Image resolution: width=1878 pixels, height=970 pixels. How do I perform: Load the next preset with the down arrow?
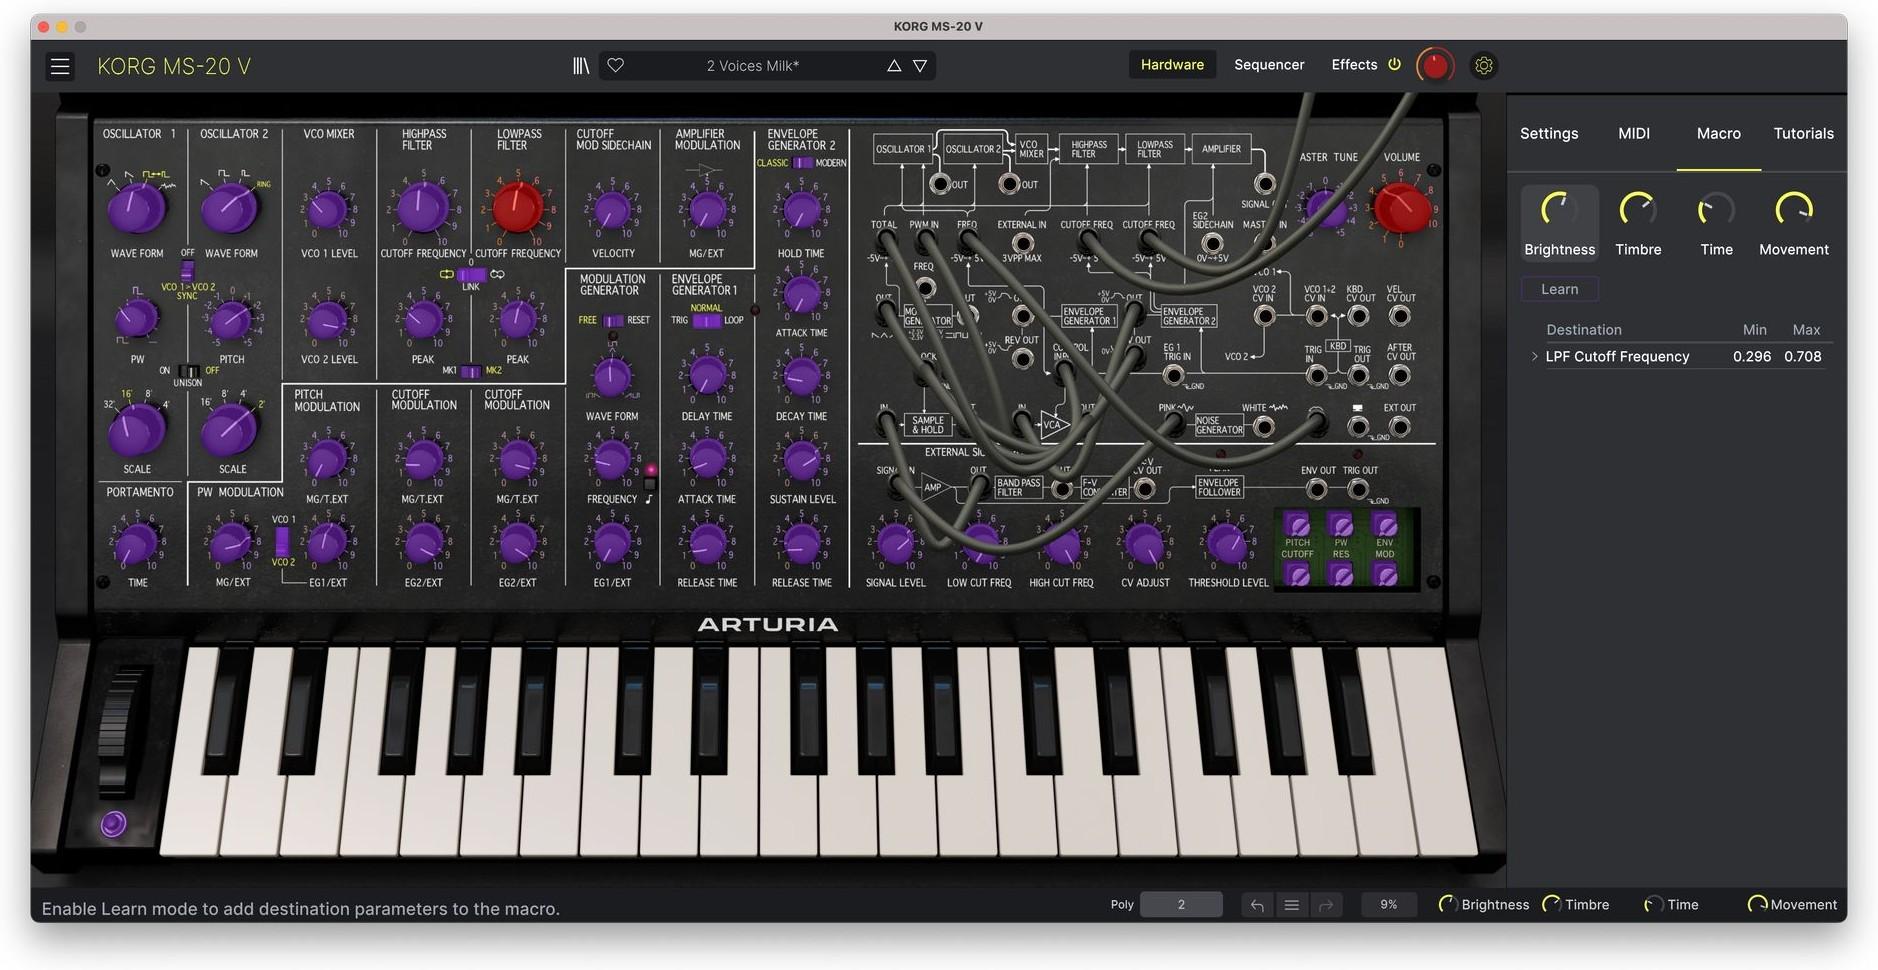point(919,64)
